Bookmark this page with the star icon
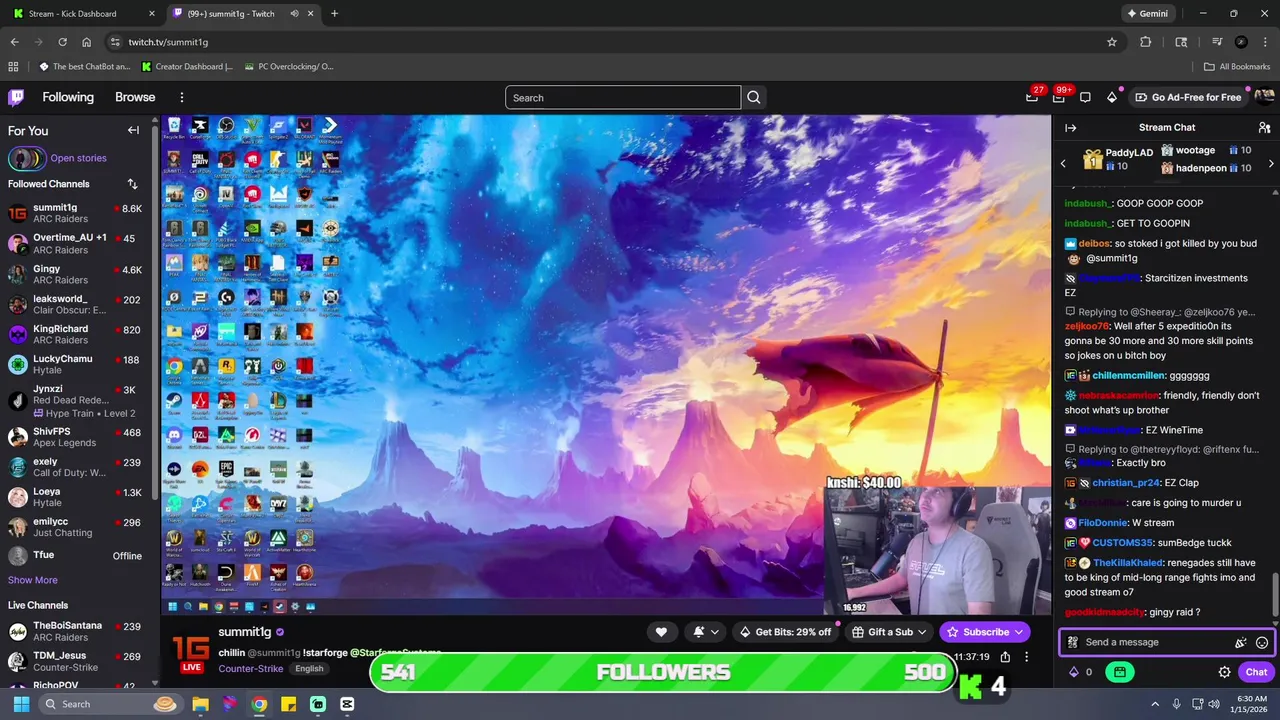 coord(1111,42)
